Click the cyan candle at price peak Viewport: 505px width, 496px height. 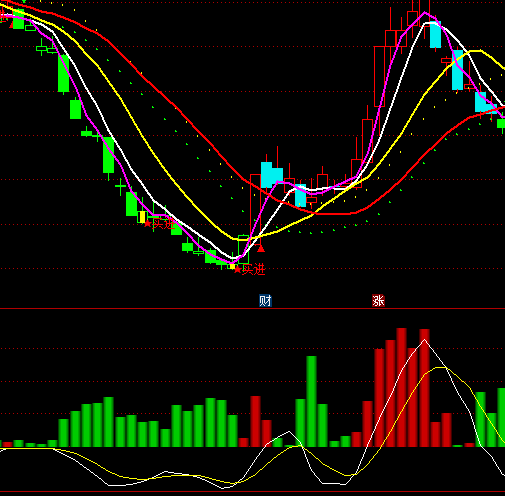pos(435,34)
